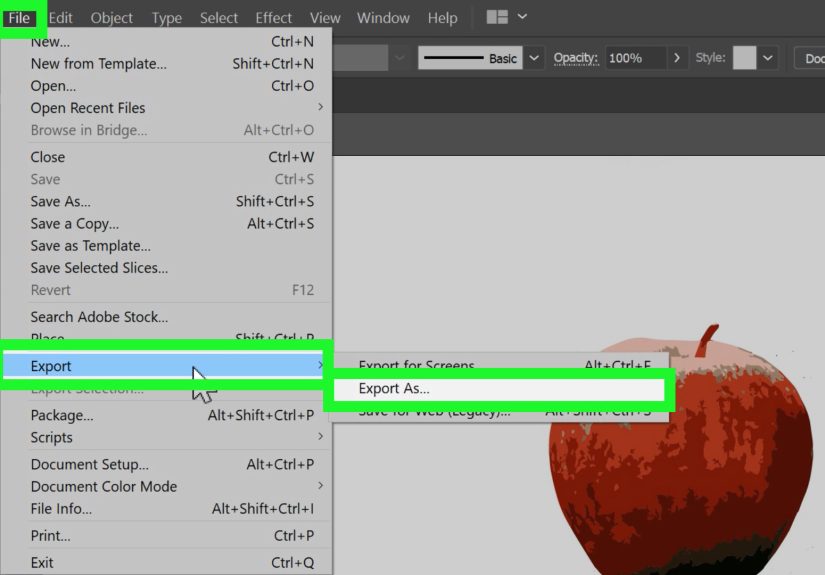The image size is (825, 575).
Task: Click the Opacity label link
Action: (x=576, y=58)
